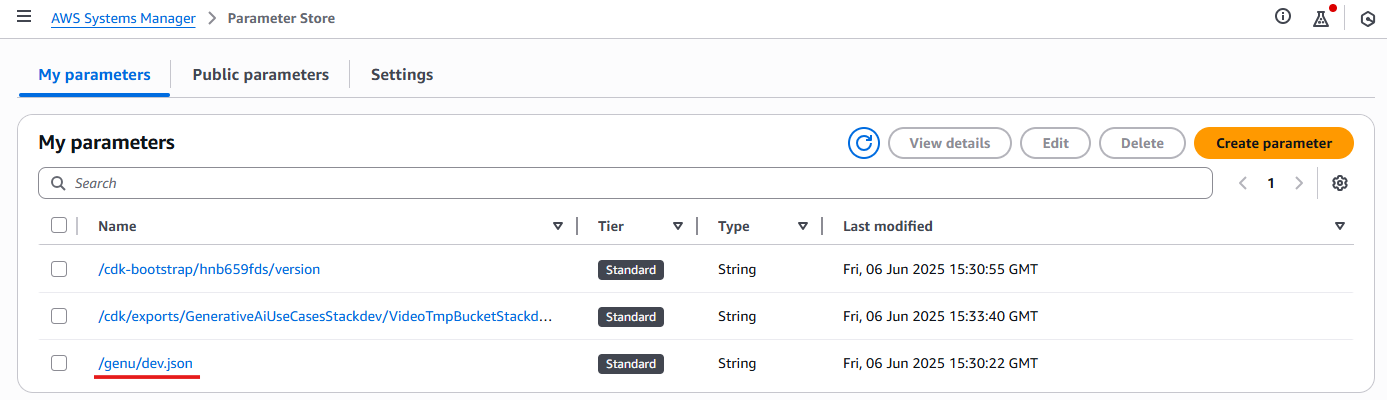The image size is (1387, 400).
Task: Open the /genu/dev.json parameter
Action: tap(145, 363)
